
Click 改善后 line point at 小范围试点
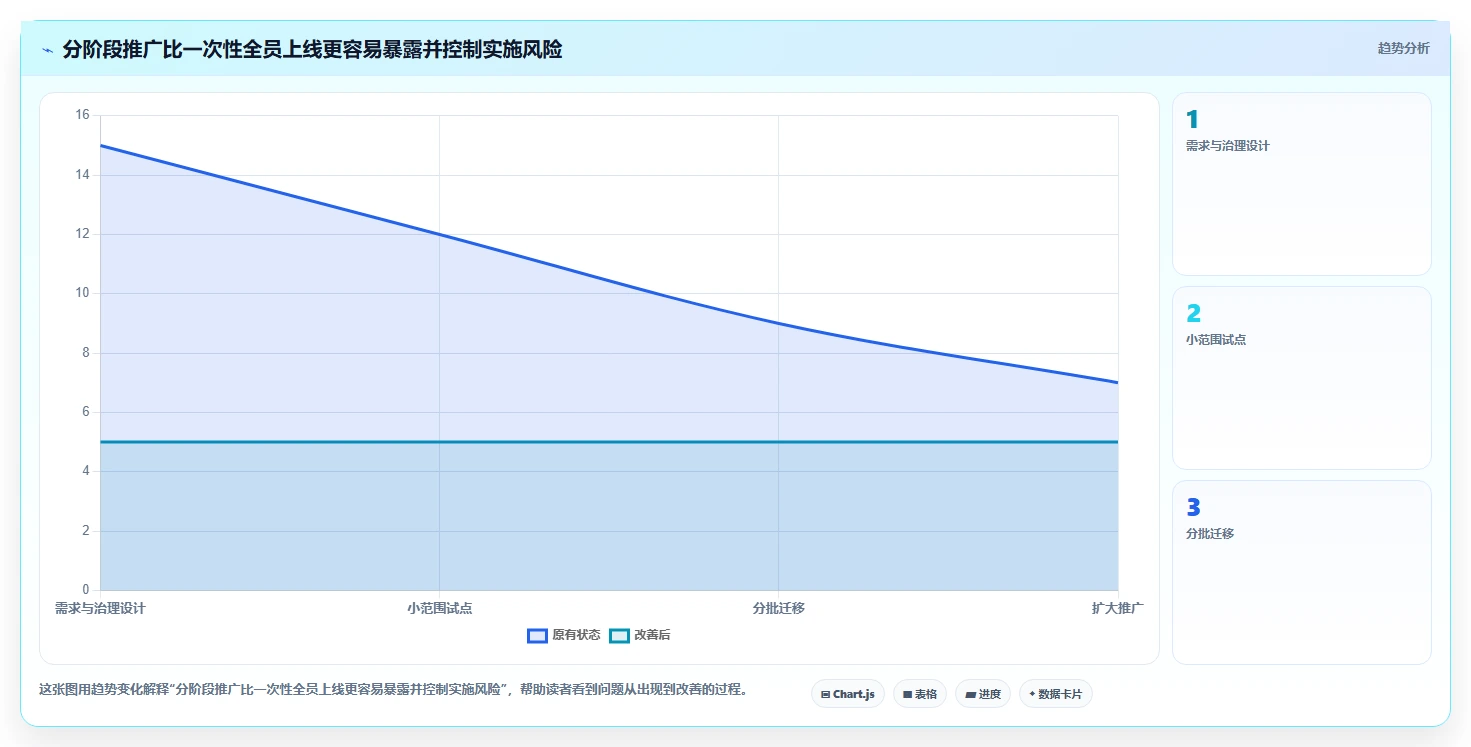pos(439,442)
